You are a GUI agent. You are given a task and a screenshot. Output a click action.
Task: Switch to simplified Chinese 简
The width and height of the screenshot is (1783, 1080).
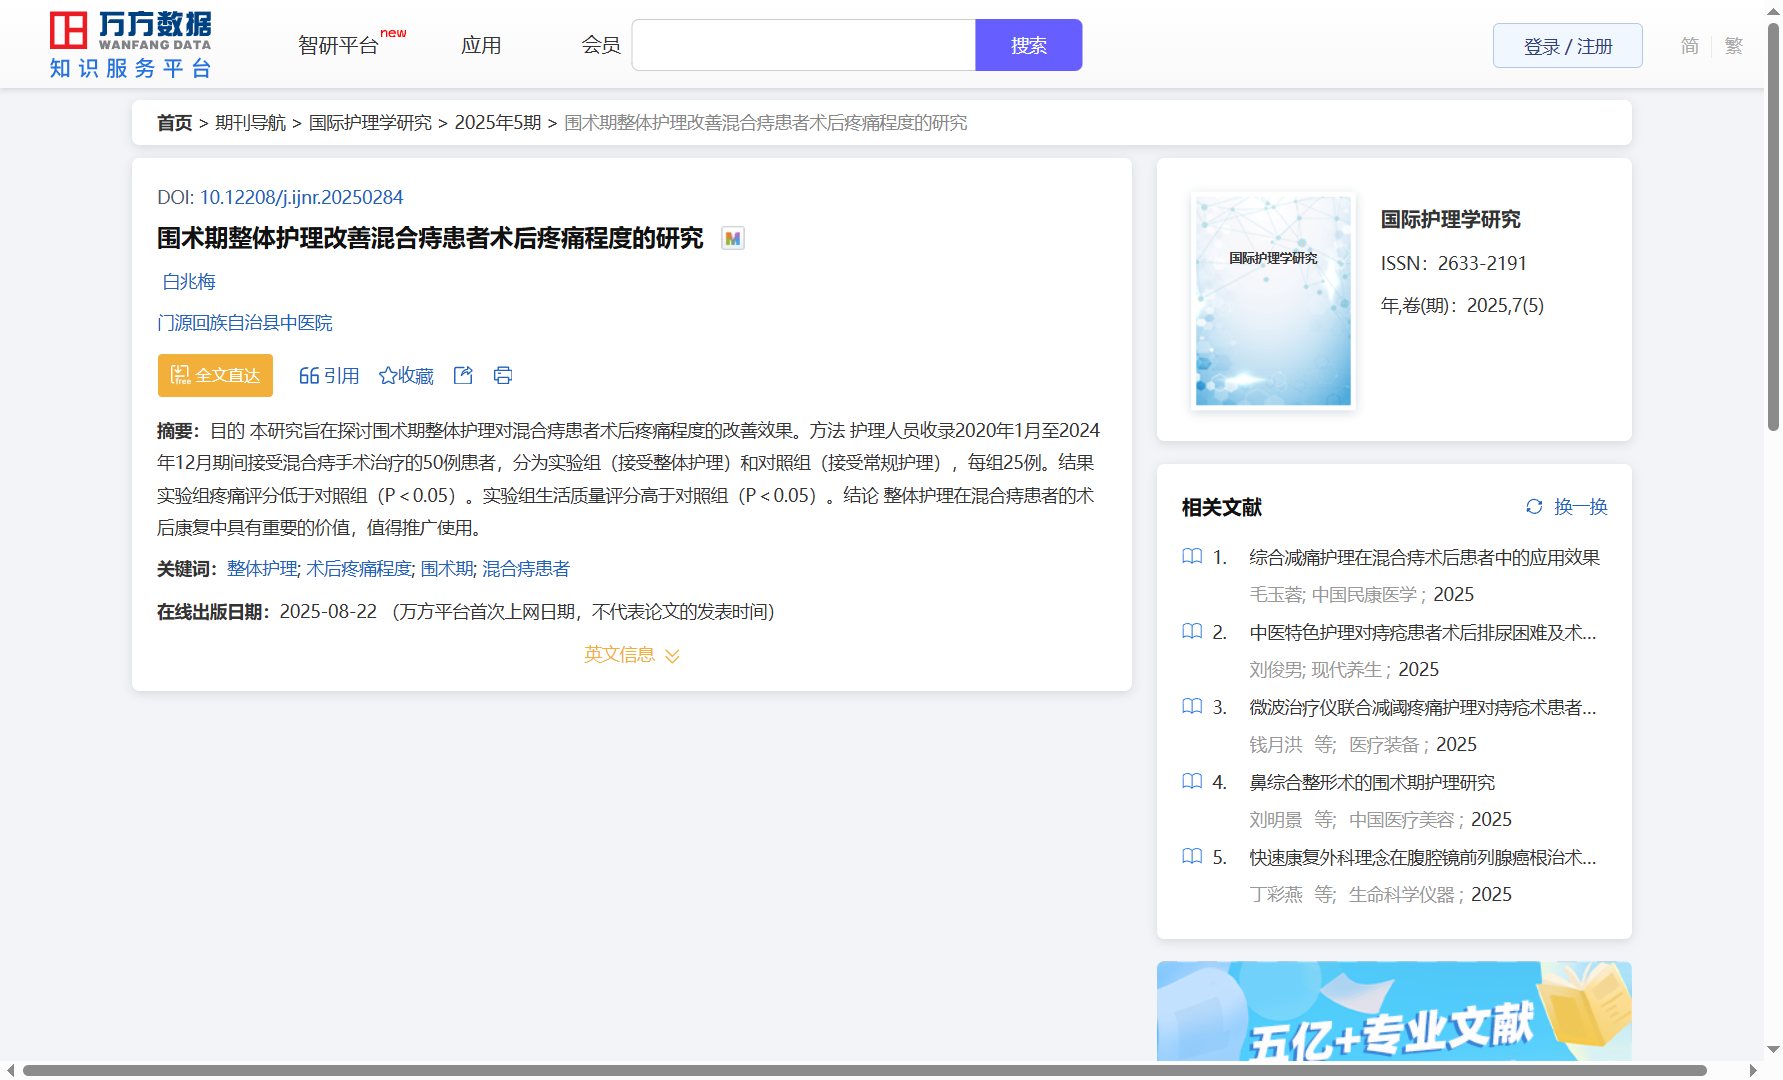(x=1689, y=46)
